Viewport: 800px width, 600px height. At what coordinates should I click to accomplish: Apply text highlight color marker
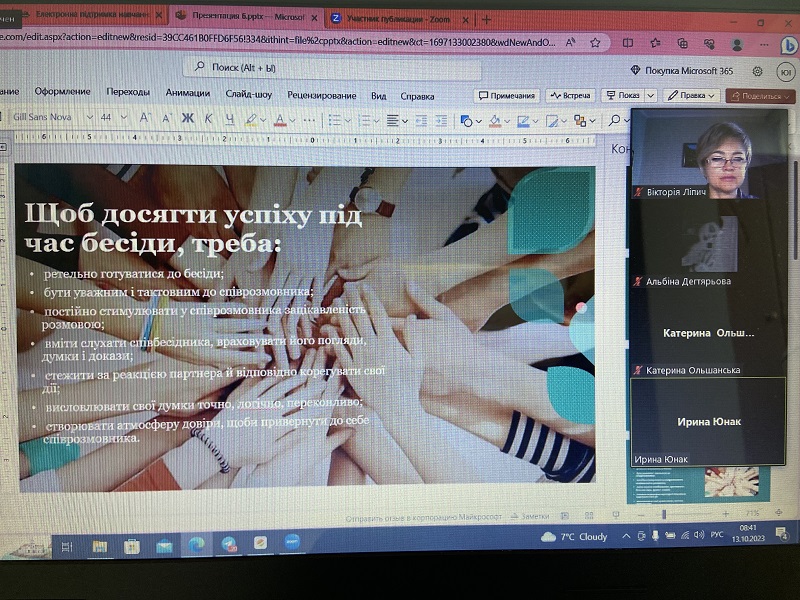[x=251, y=120]
